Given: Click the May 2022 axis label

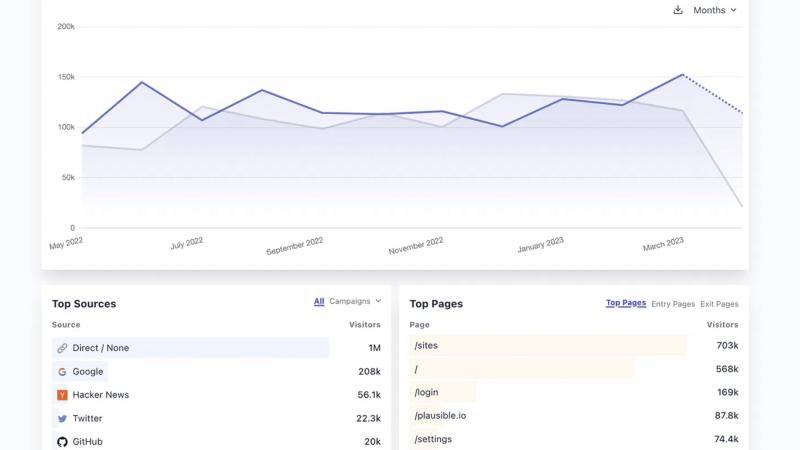Looking at the screenshot, I should [66, 243].
